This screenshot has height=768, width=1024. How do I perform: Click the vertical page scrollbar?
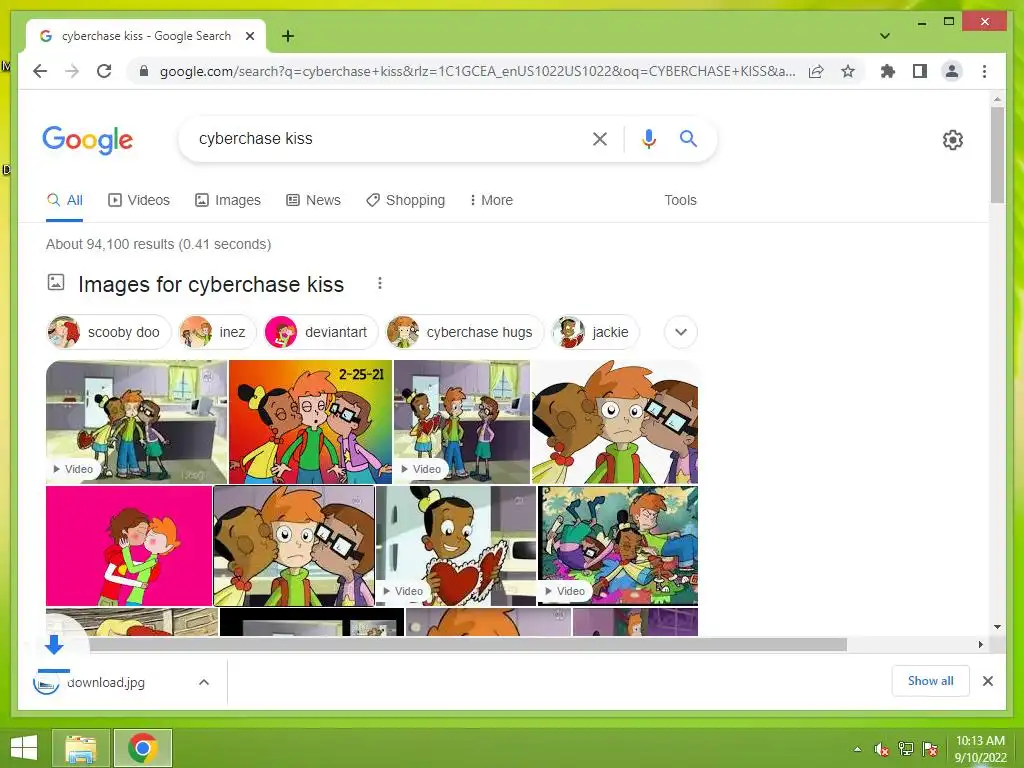997,154
